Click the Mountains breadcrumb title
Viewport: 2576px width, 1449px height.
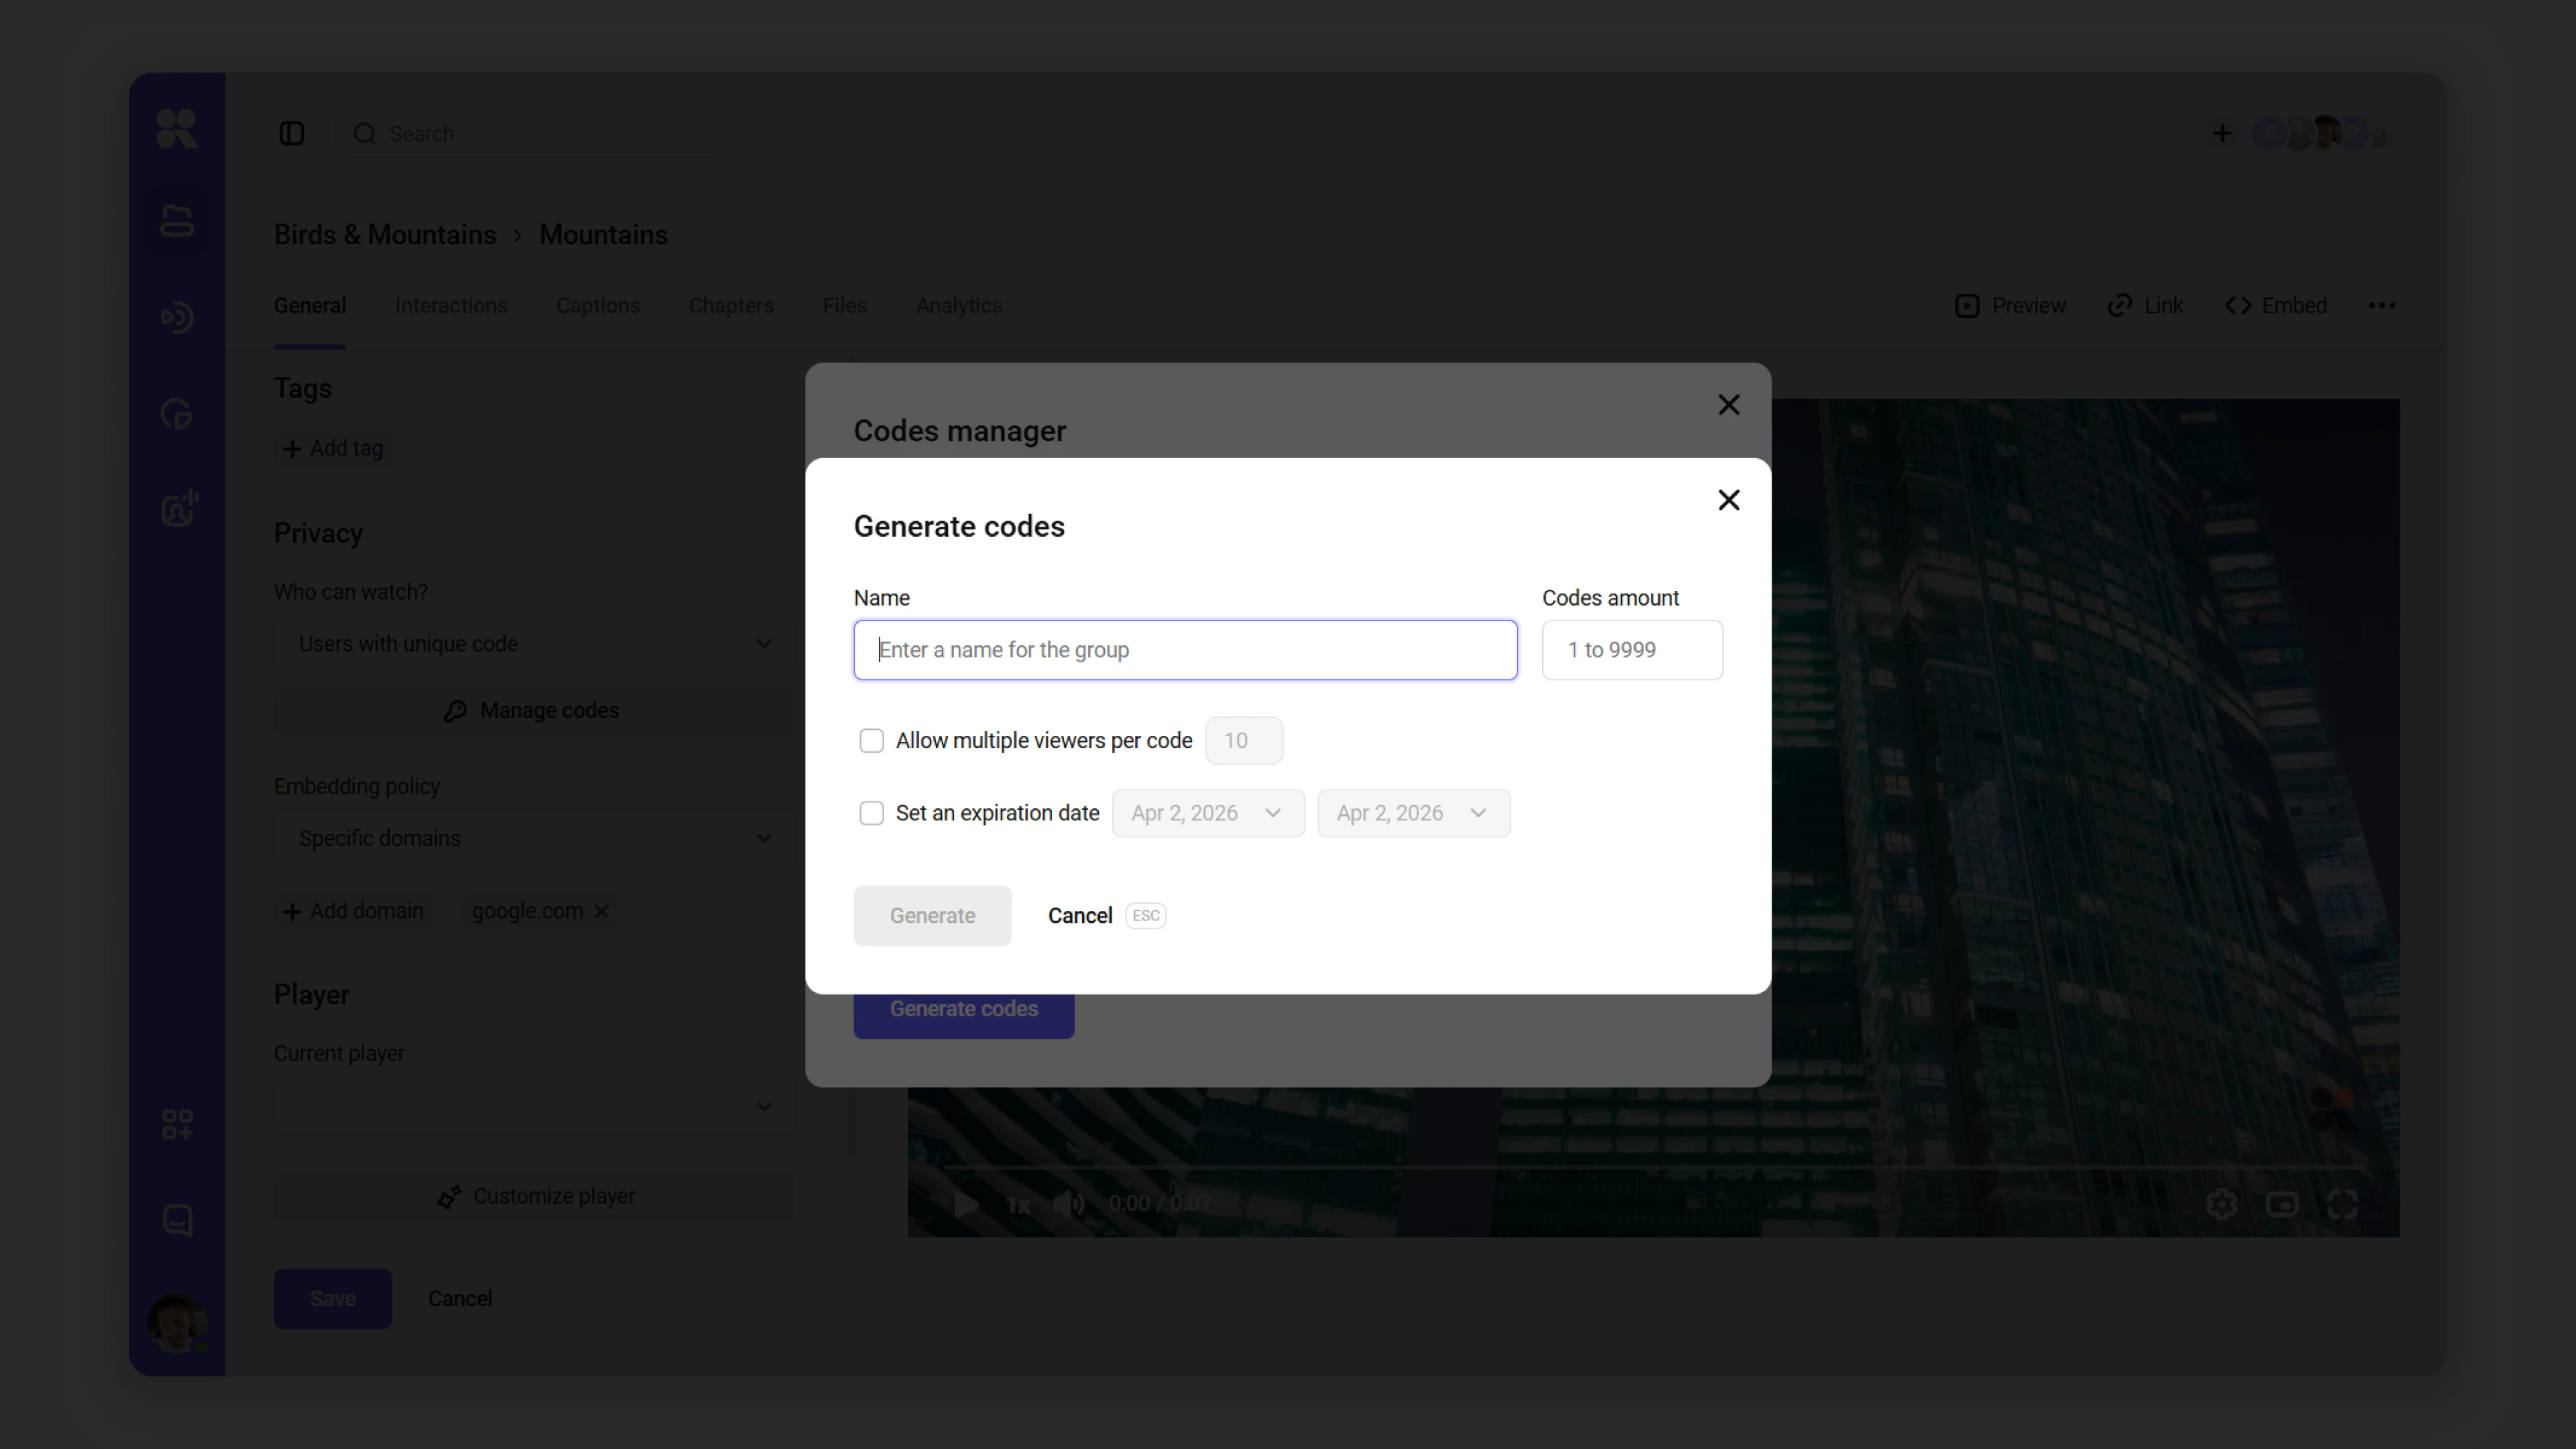[603, 235]
